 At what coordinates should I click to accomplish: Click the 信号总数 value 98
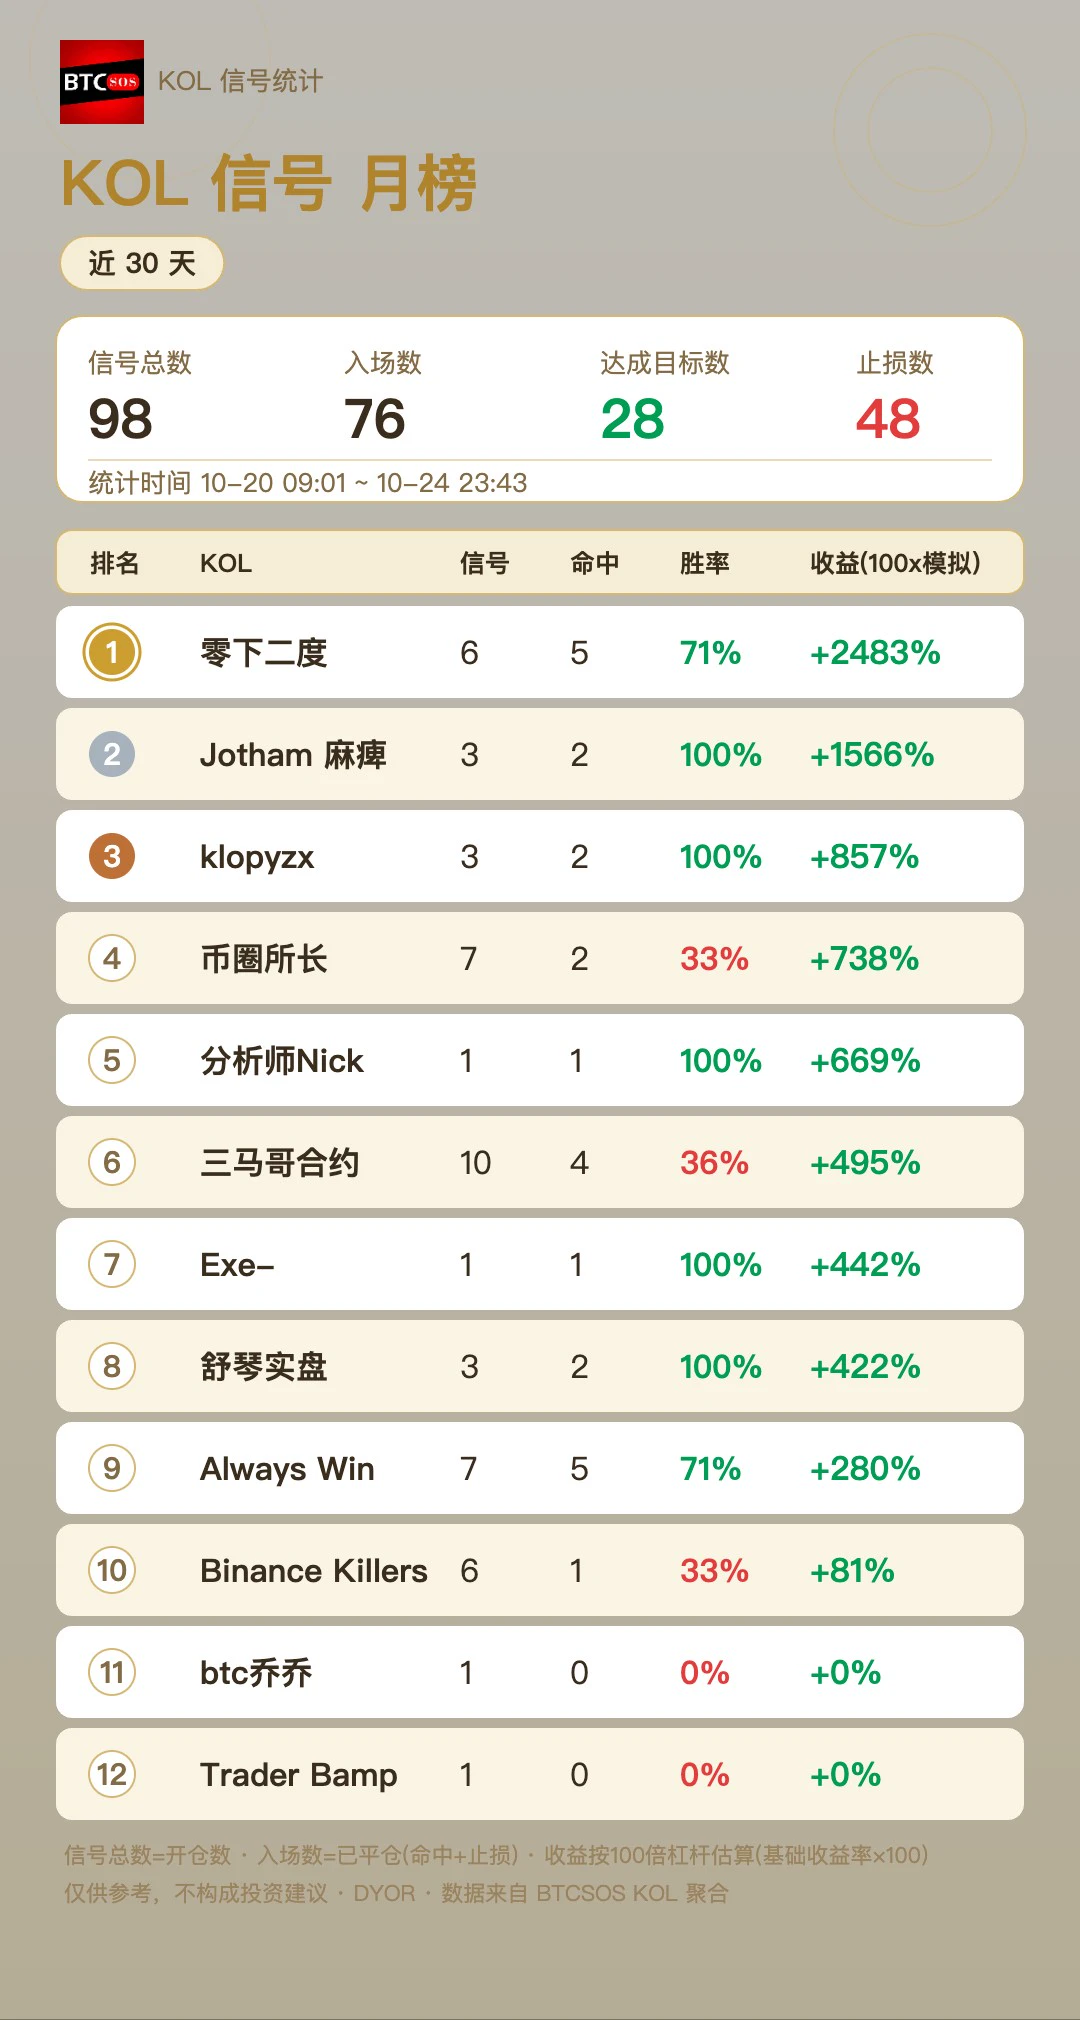(x=121, y=419)
